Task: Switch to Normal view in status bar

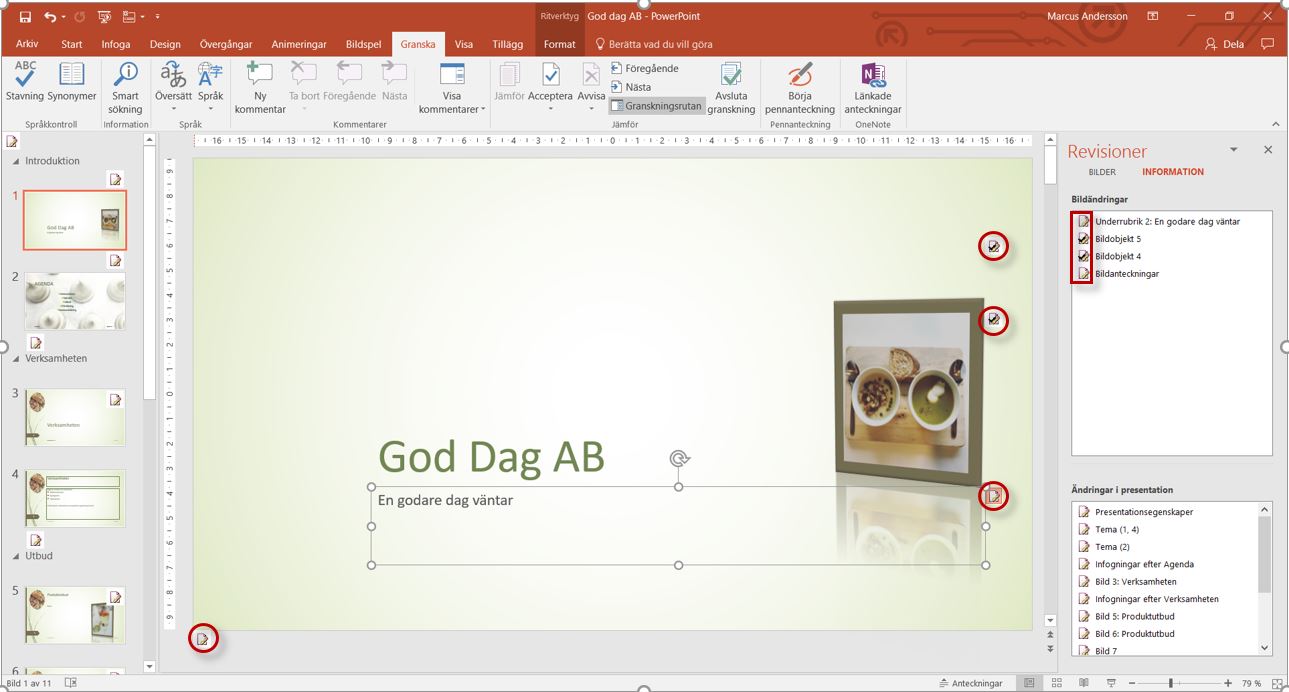Action: 1029,683
